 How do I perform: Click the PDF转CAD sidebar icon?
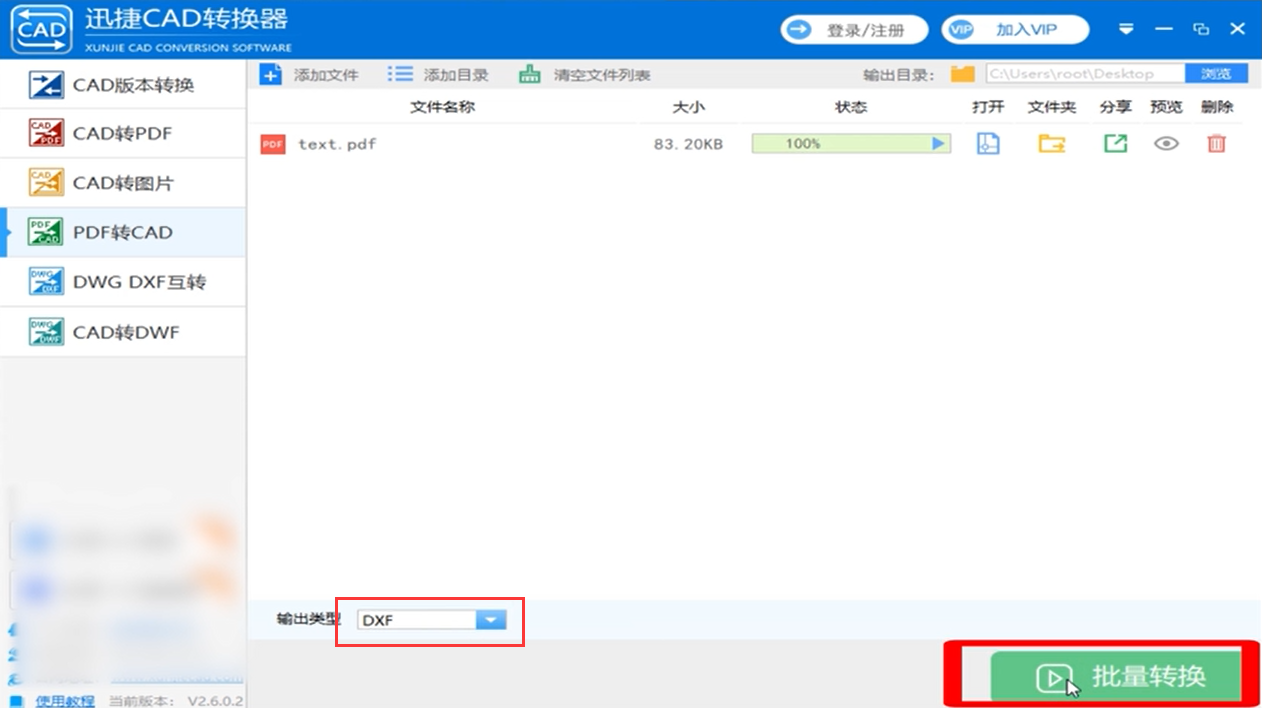(45, 232)
